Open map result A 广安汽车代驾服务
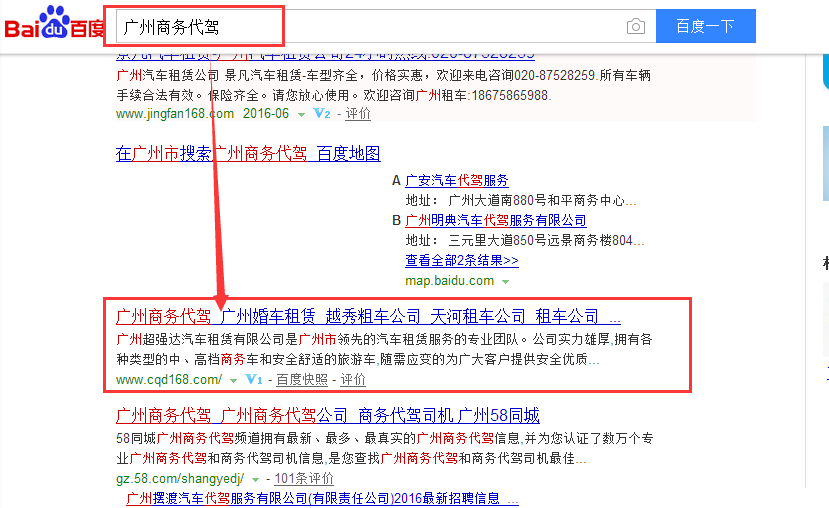The width and height of the screenshot is (829, 508). click(x=457, y=181)
